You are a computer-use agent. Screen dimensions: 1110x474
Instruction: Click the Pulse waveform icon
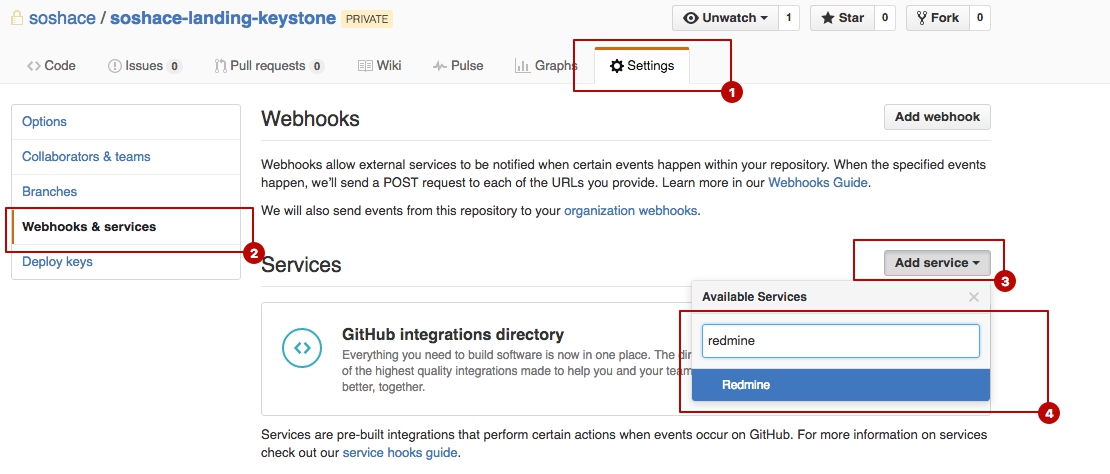(440, 66)
